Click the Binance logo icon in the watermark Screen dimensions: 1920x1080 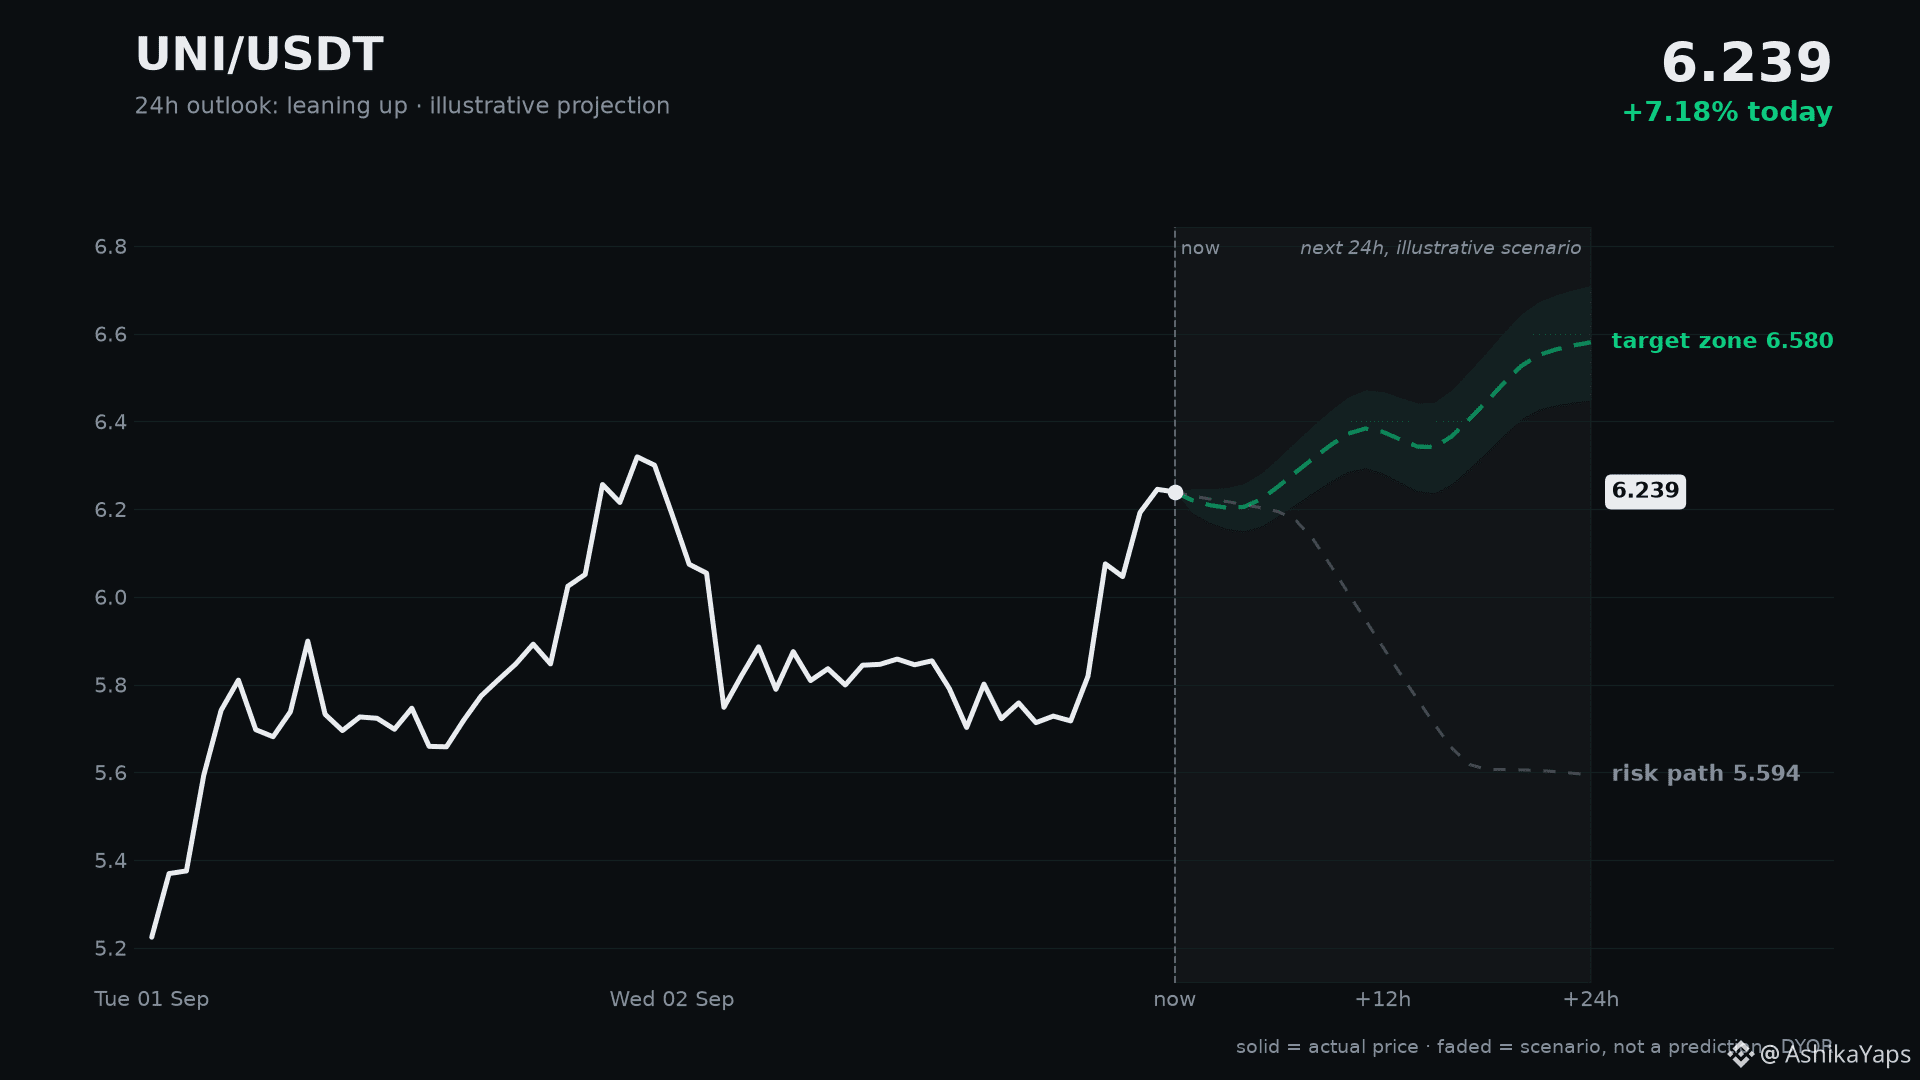[1741, 1054]
